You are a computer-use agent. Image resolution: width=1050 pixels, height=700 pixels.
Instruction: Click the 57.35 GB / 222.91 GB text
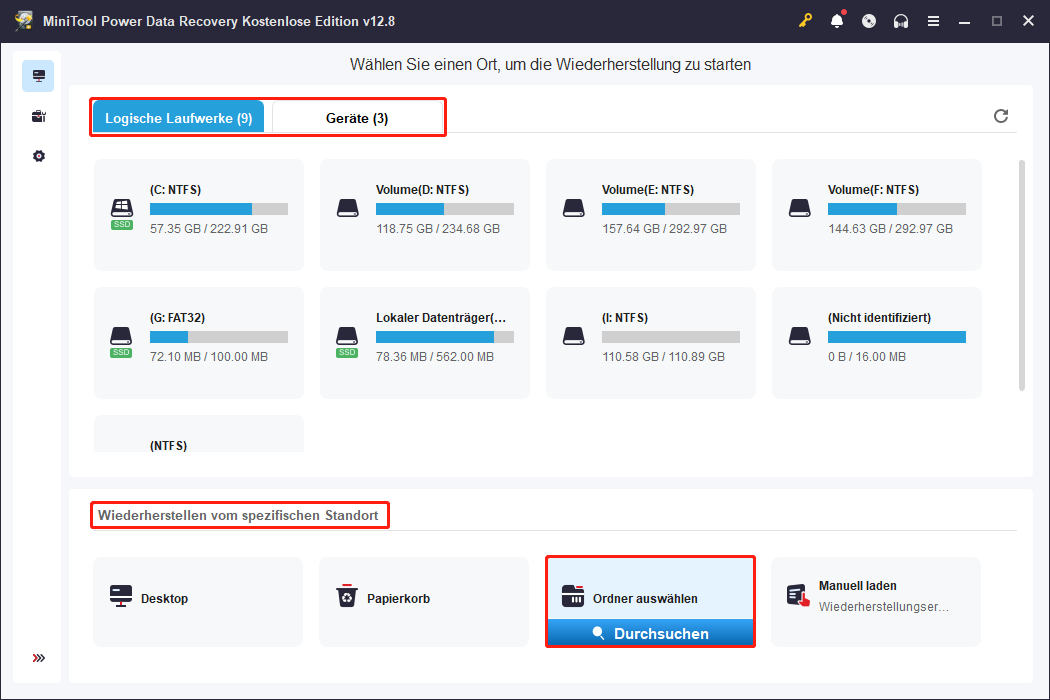209,228
